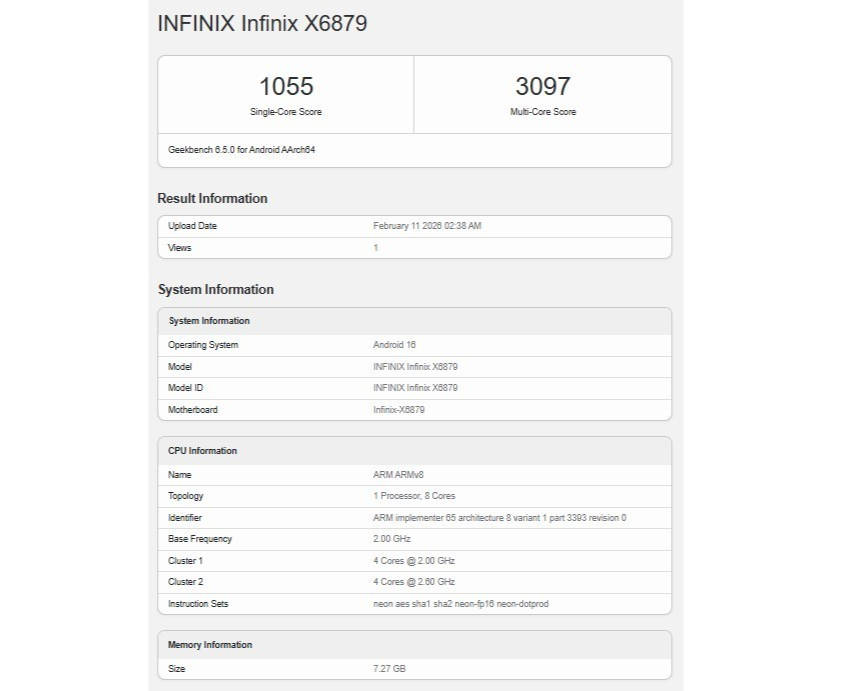845x691 pixels.
Task: Select the Model value INFINIX Infinix X6879
Action: coord(415,367)
